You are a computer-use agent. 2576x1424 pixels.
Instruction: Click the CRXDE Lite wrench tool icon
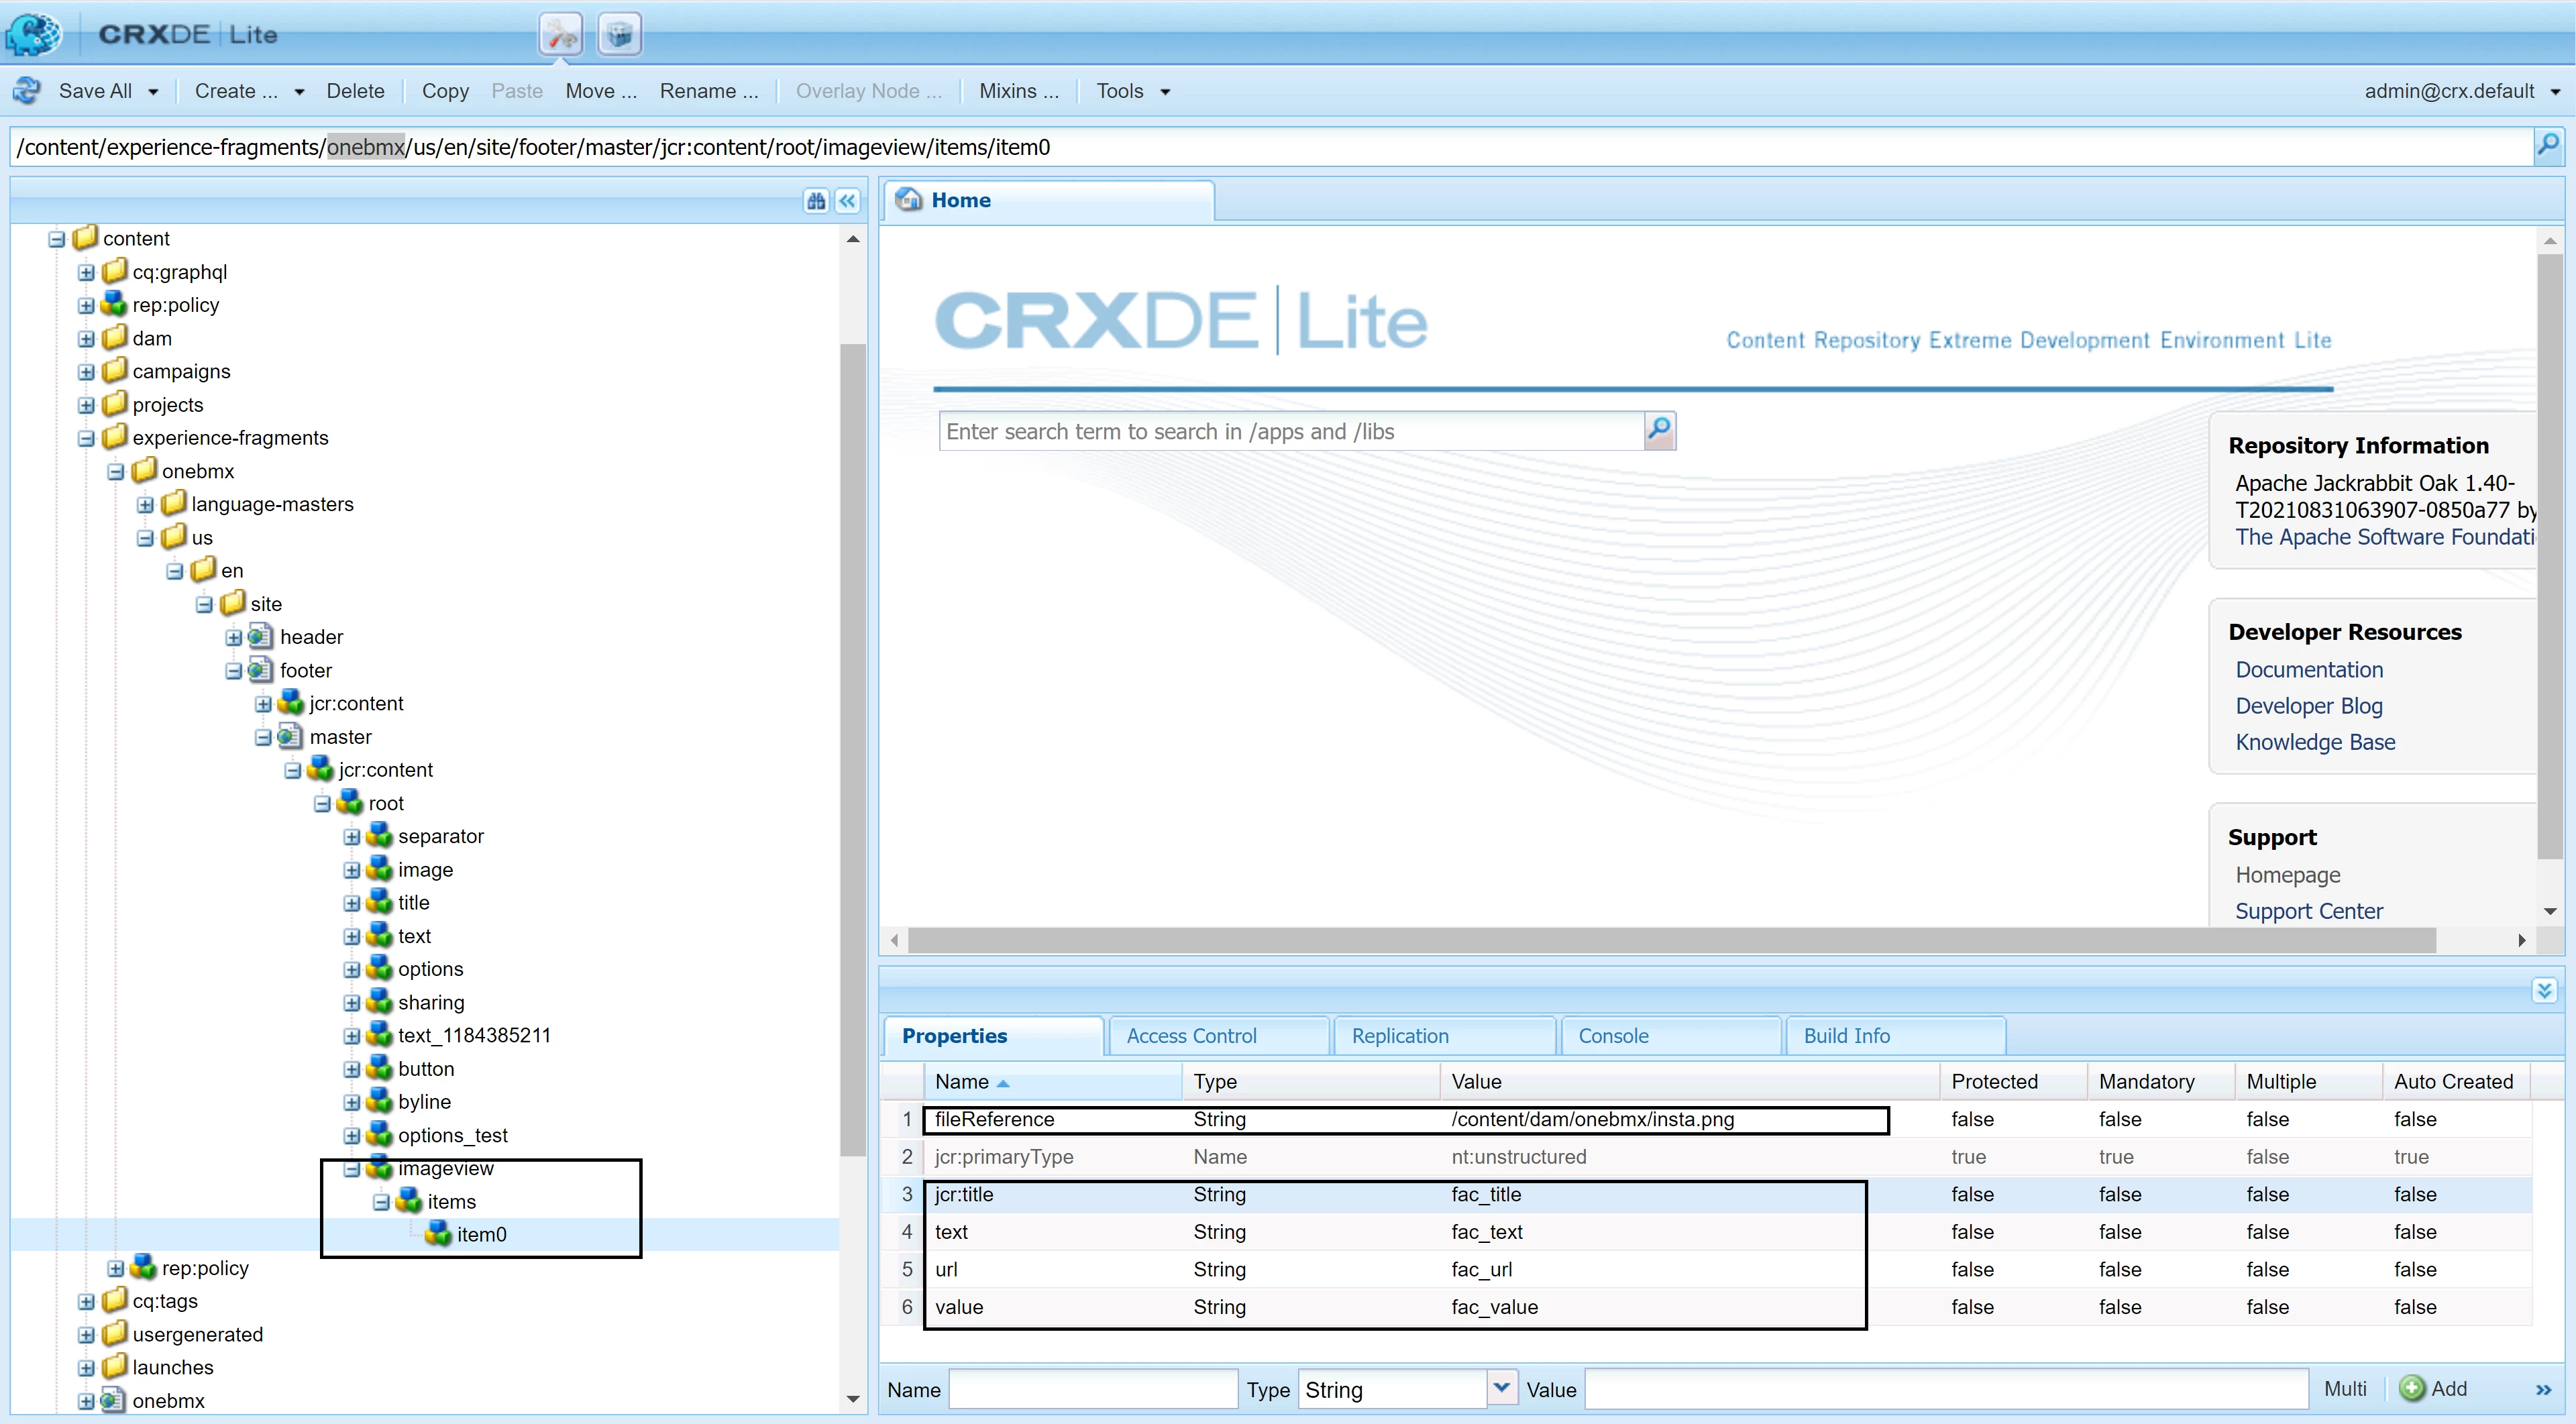click(x=560, y=35)
